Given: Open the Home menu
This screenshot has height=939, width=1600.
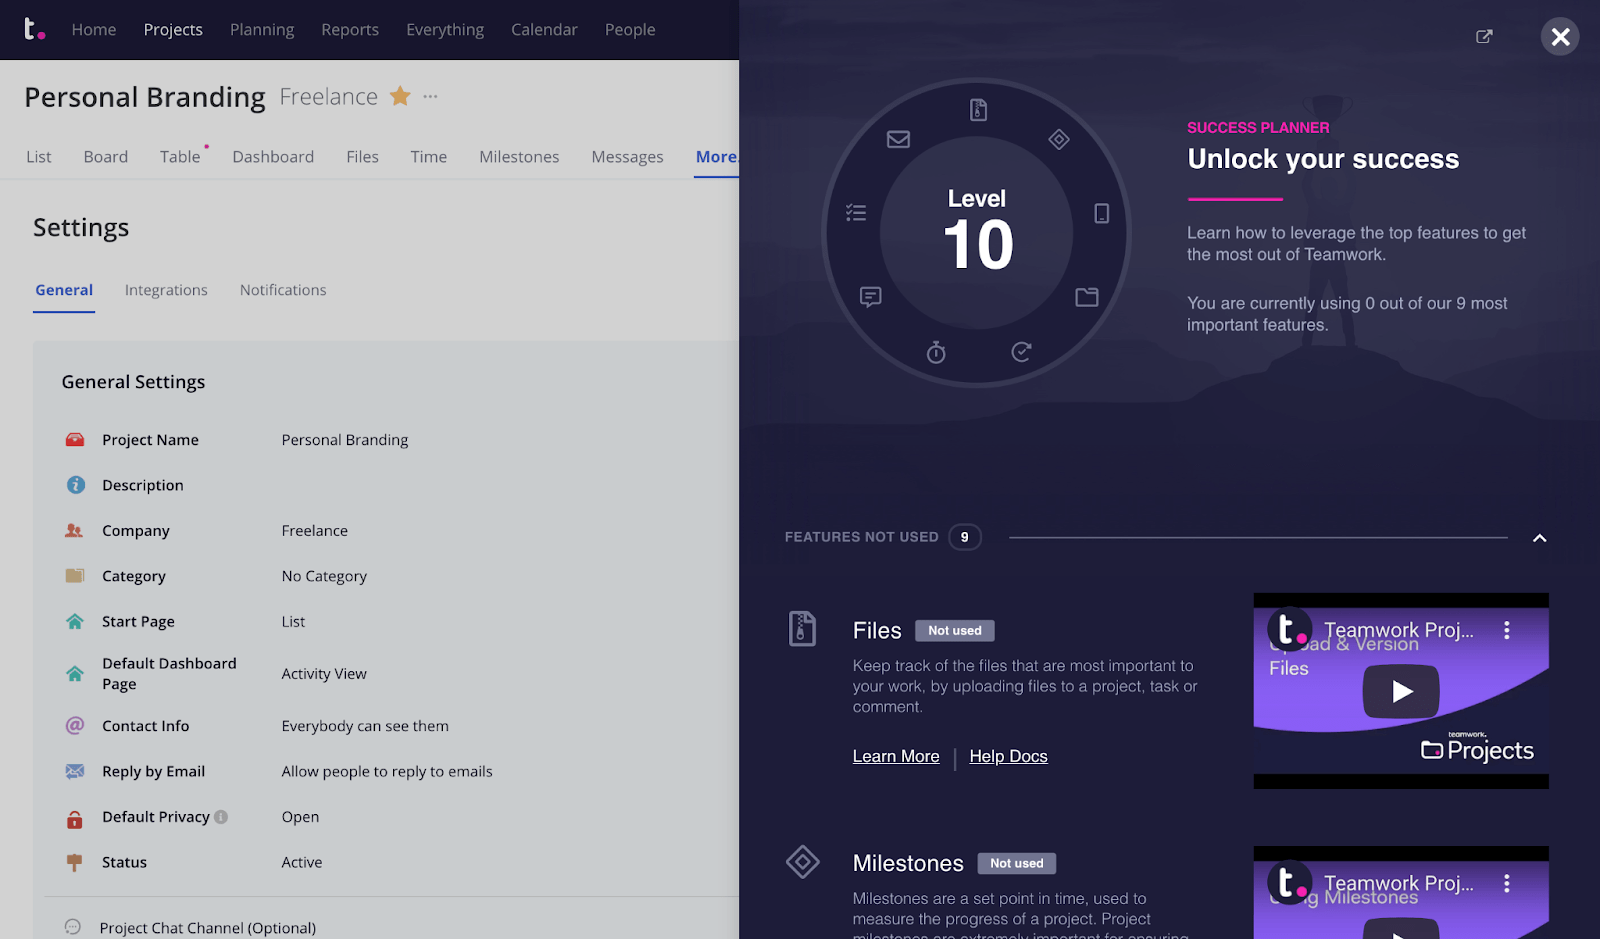Looking at the screenshot, I should (x=94, y=30).
